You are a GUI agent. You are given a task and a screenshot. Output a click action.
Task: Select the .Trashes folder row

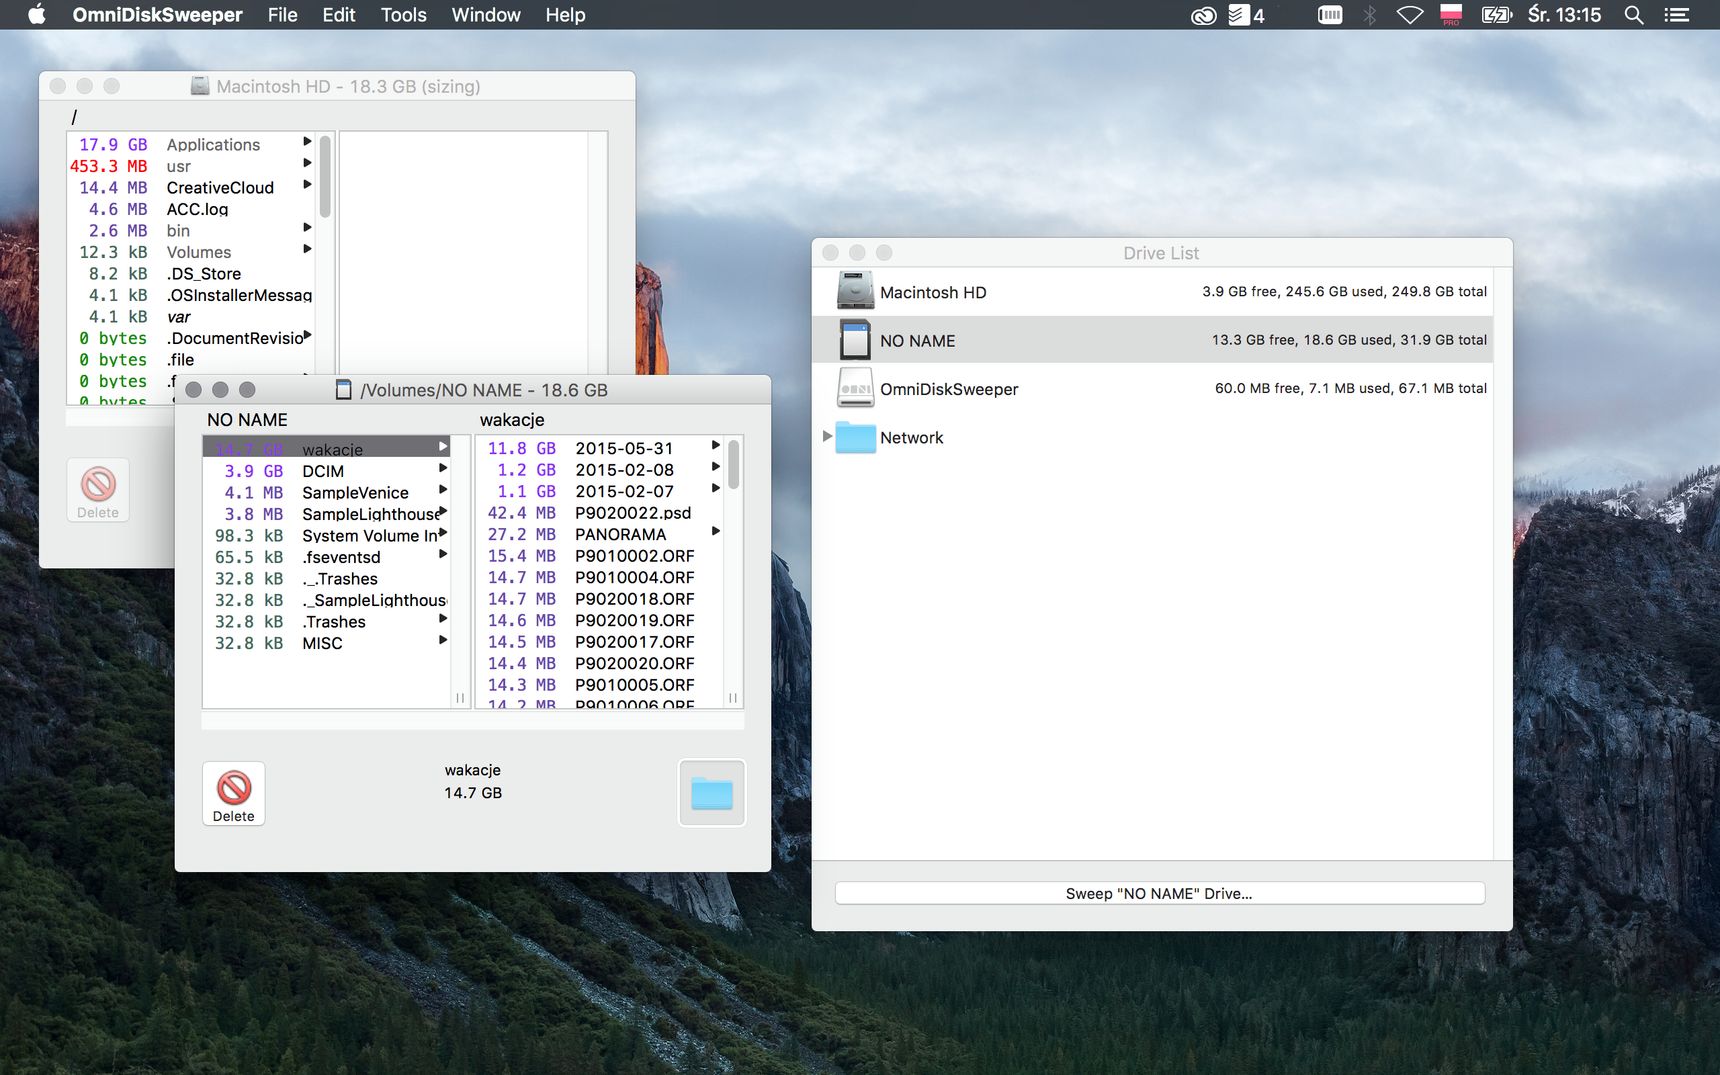(x=327, y=621)
